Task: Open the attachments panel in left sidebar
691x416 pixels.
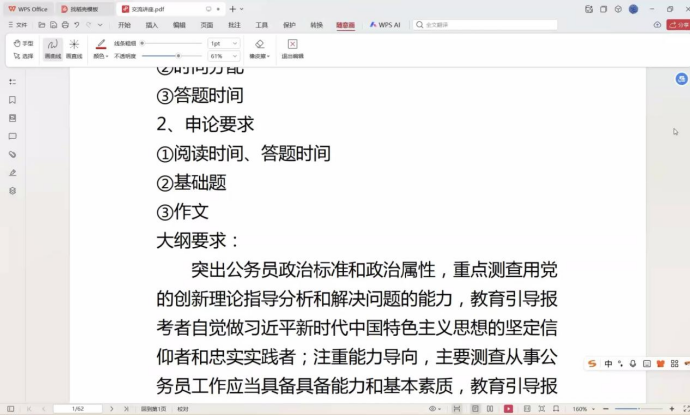Action: click(x=12, y=154)
